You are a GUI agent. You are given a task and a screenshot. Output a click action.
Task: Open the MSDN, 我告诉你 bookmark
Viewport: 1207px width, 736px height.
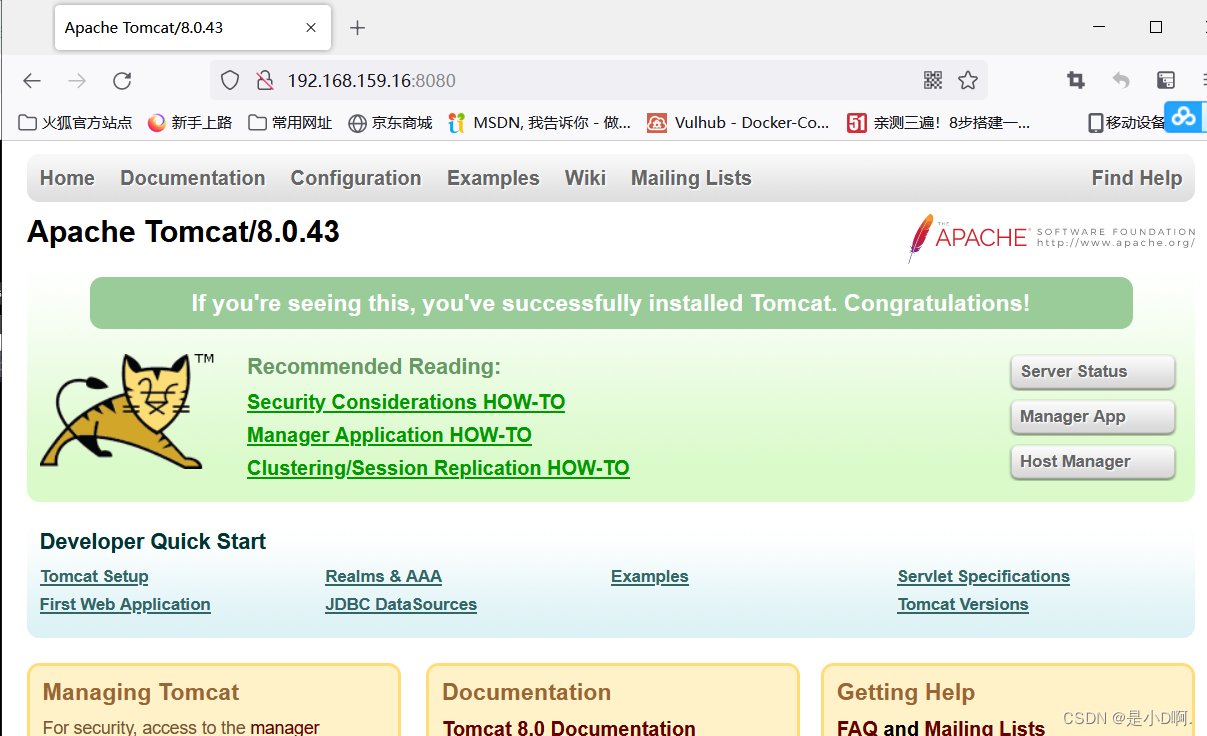[540, 123]
